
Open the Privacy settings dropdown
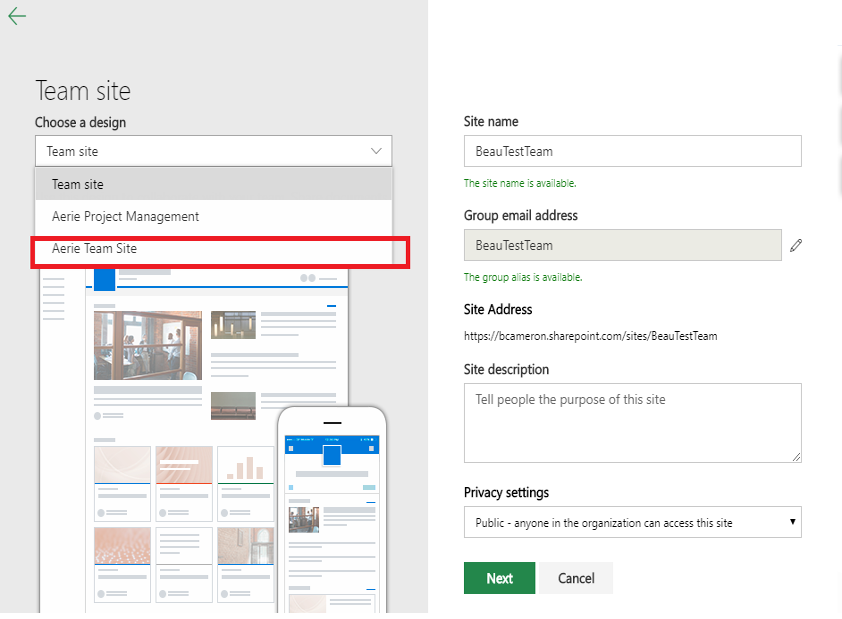coord(633,522)
